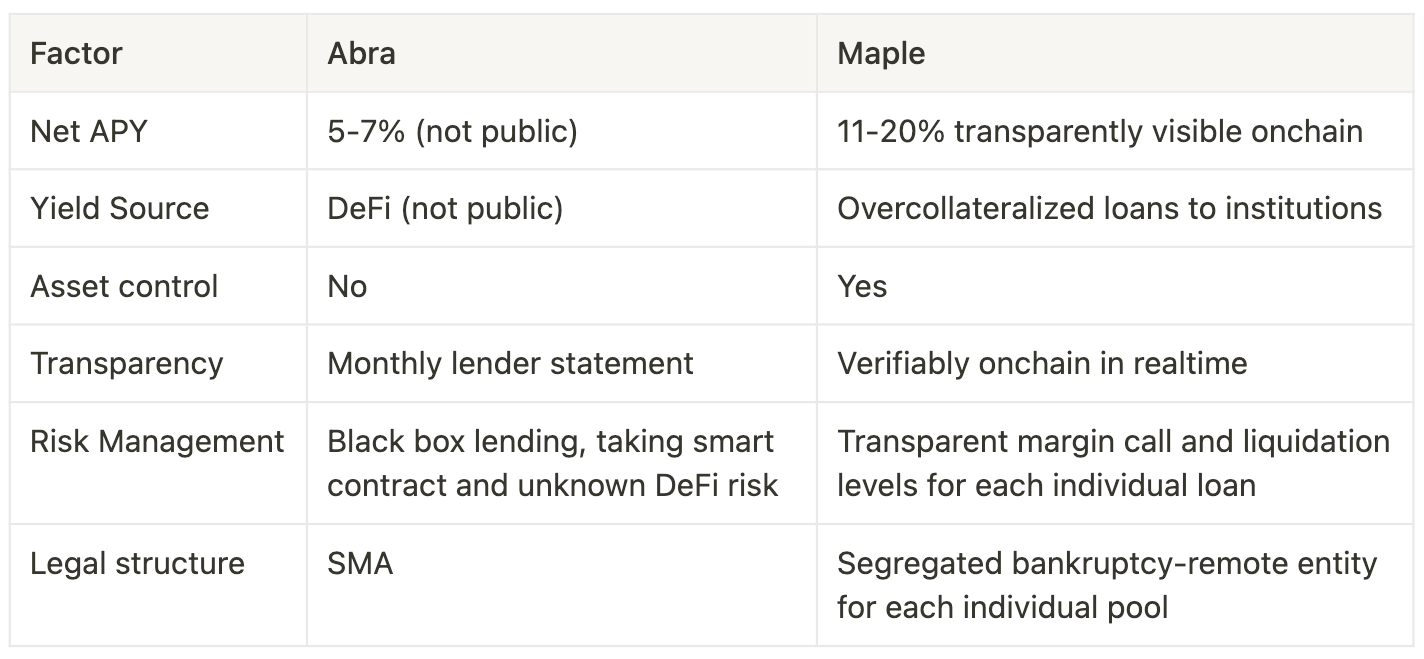
Task: Select the Abra column header cell
Action: click(562, 53)
